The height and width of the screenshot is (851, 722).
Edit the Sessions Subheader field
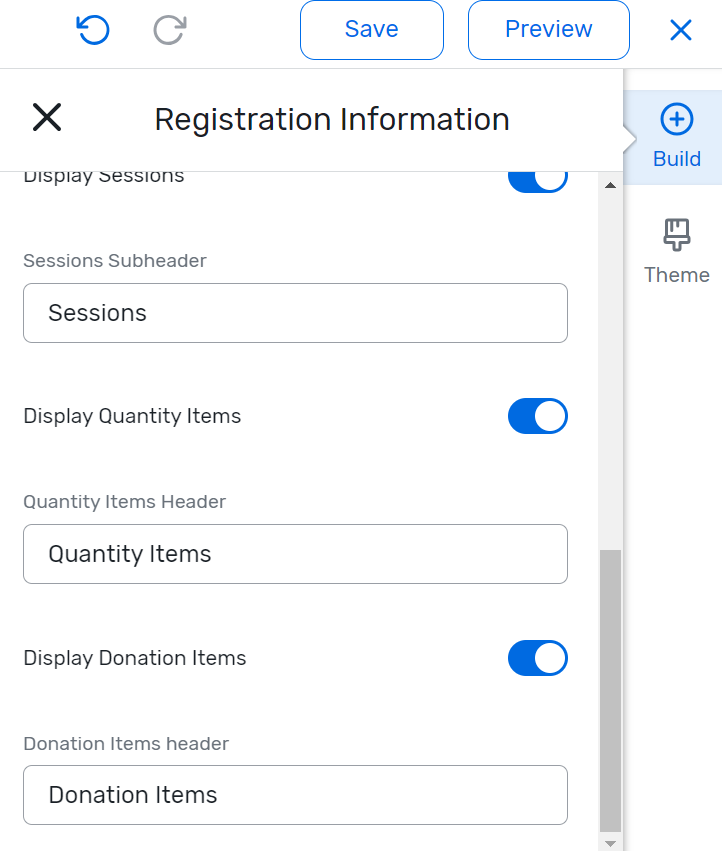pos(295,313)
